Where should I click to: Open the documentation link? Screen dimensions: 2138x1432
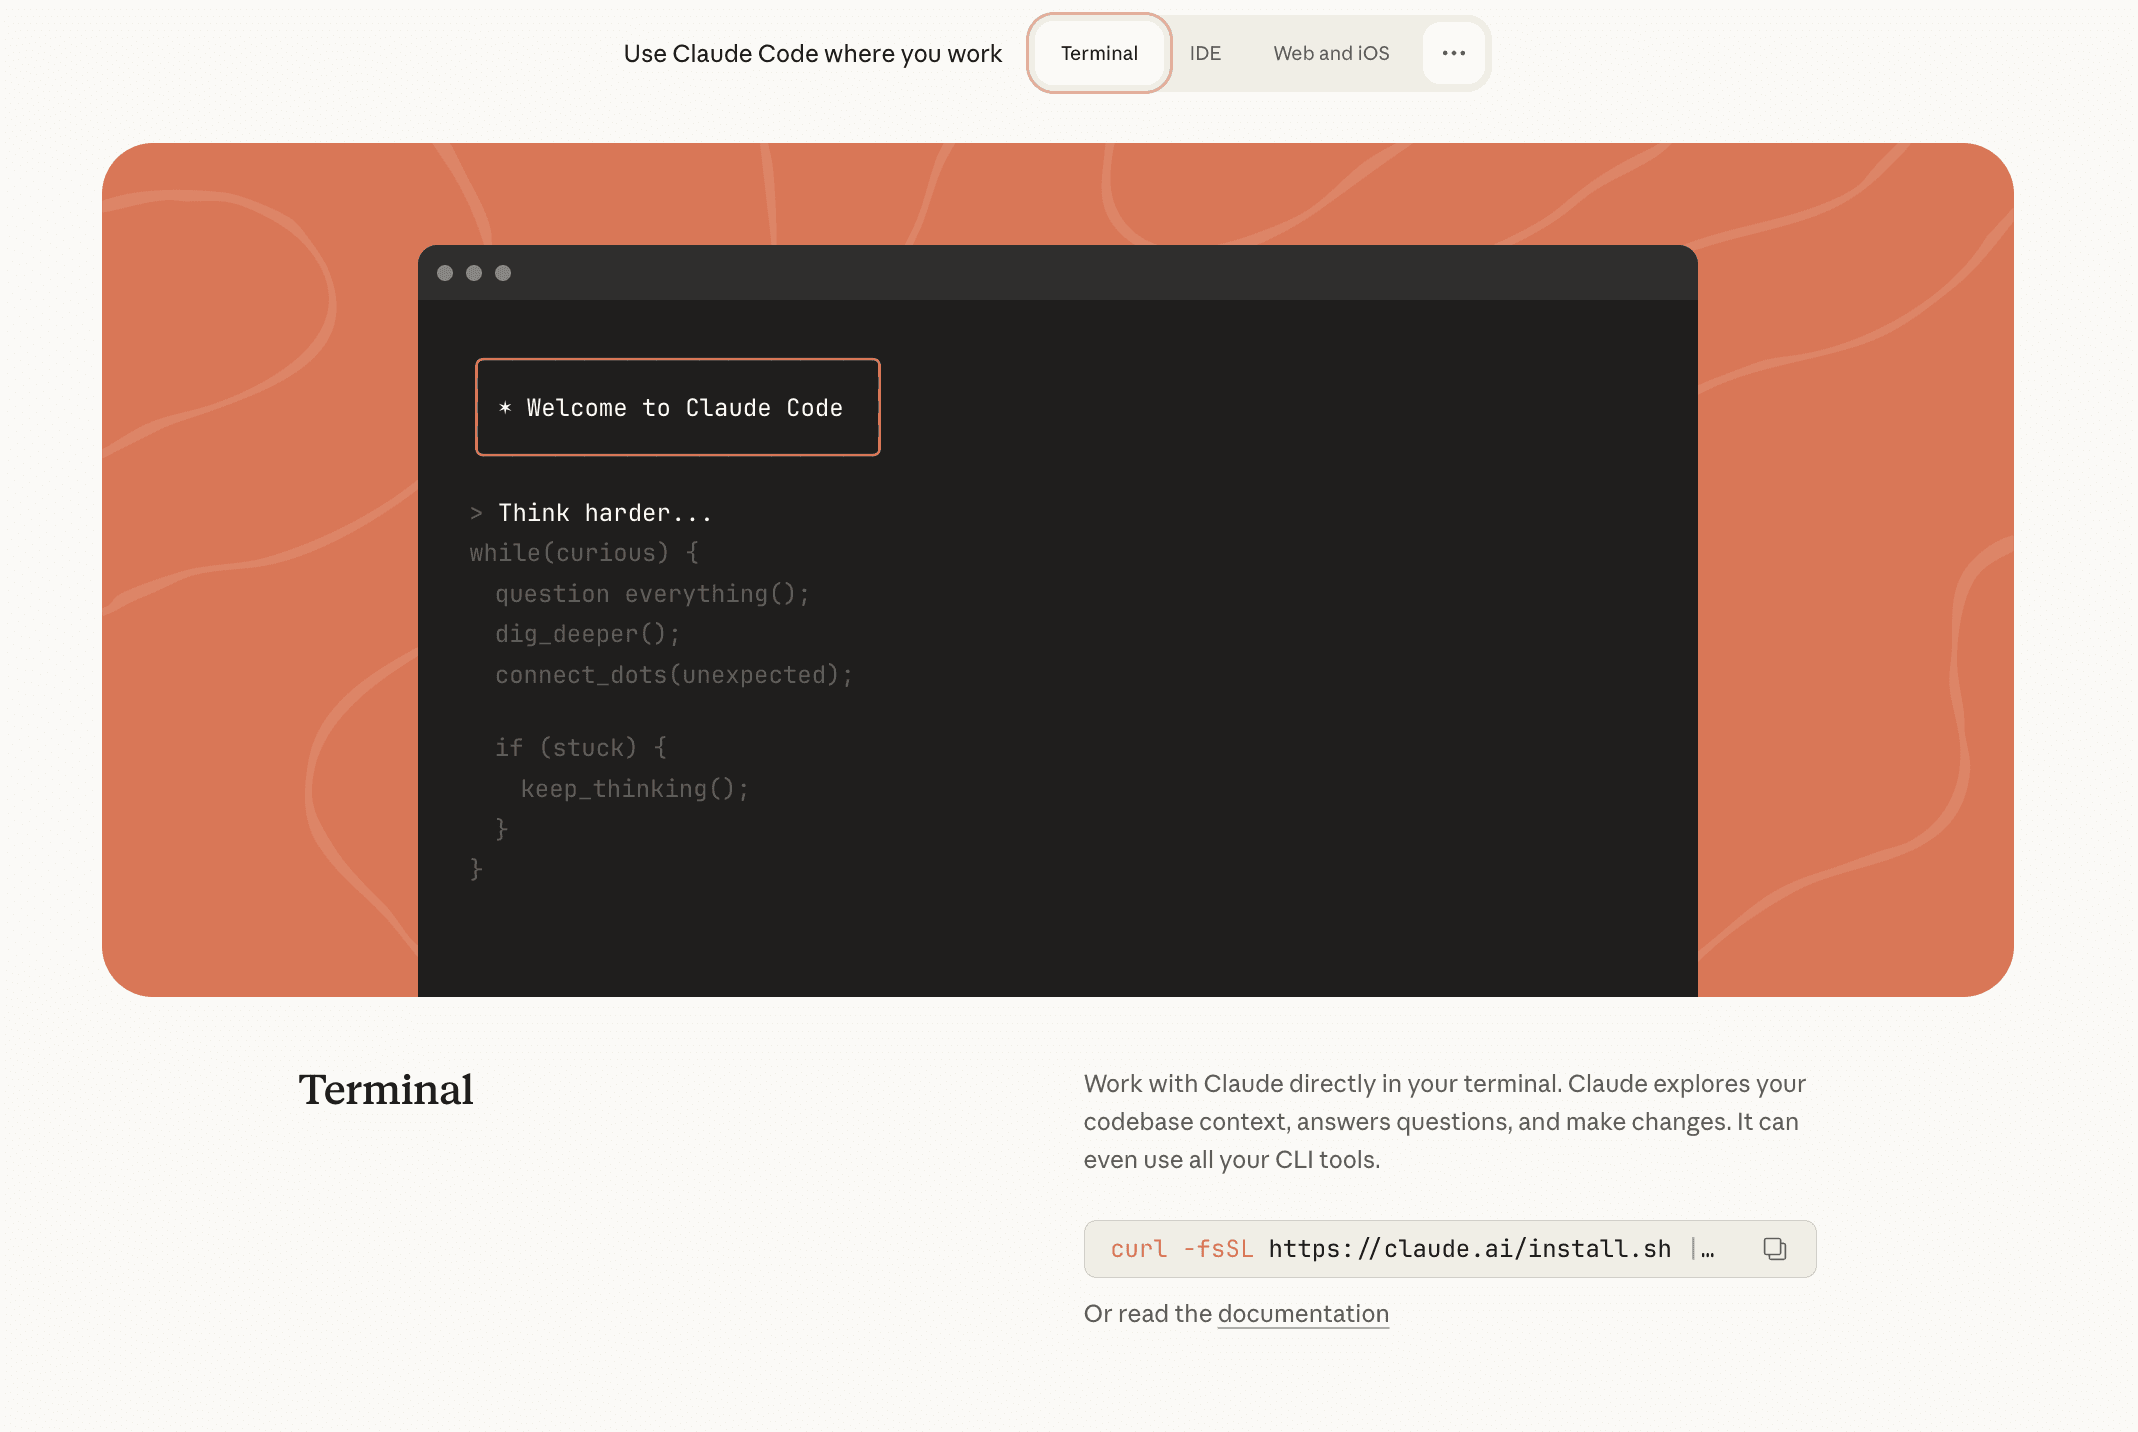[1303, 1314]
